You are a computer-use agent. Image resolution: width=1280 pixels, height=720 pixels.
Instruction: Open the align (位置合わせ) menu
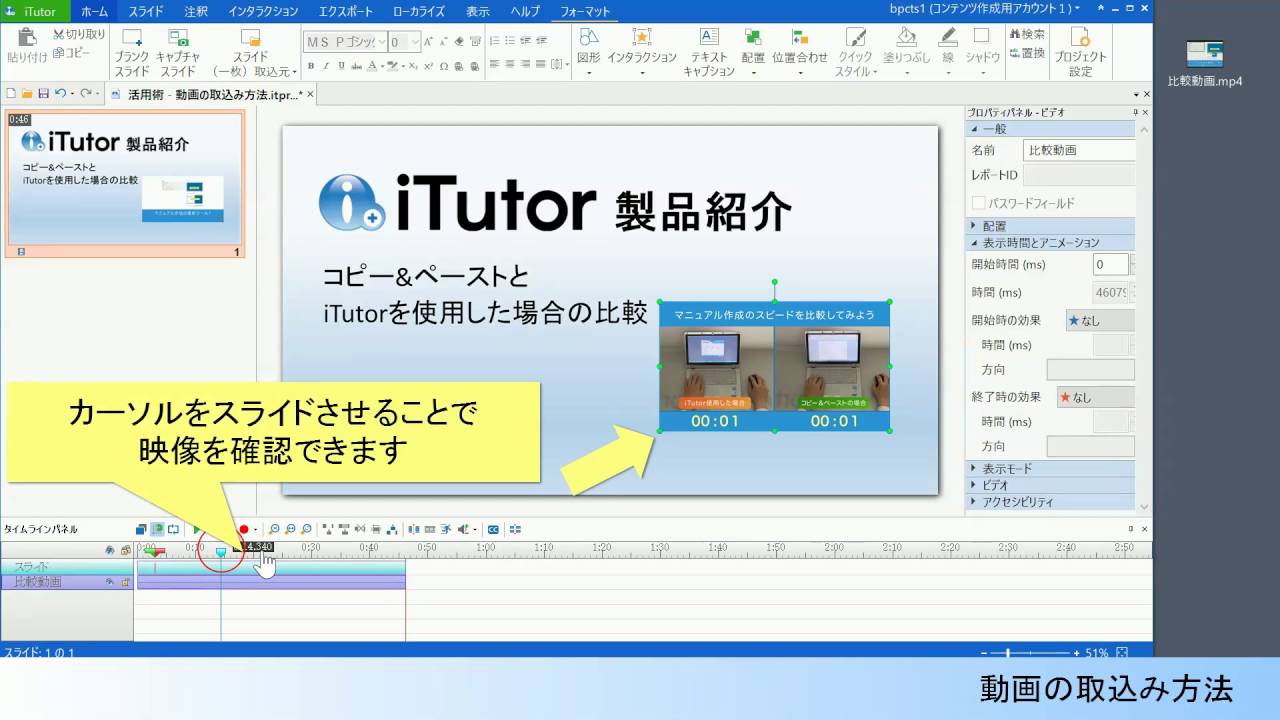(800, 52)
